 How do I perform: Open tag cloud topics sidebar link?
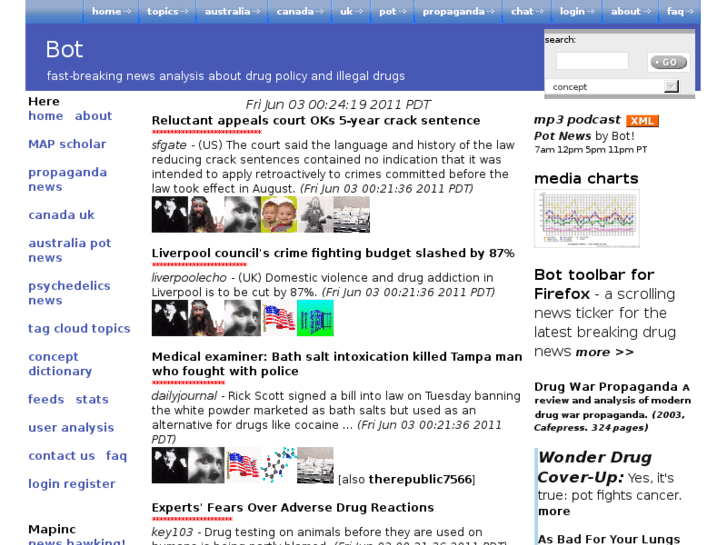79,328
